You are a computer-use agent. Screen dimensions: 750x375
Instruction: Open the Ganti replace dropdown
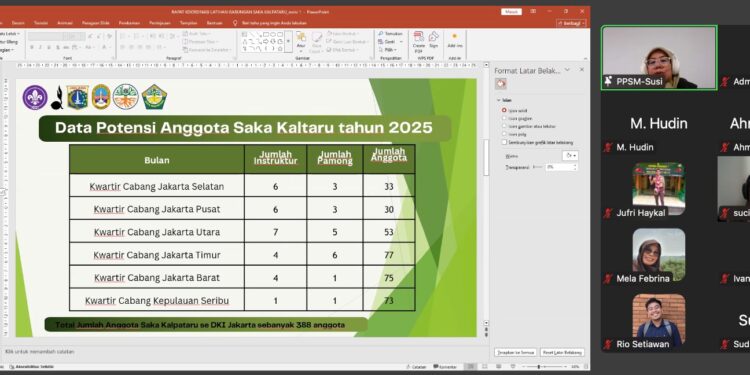point(389,42)
